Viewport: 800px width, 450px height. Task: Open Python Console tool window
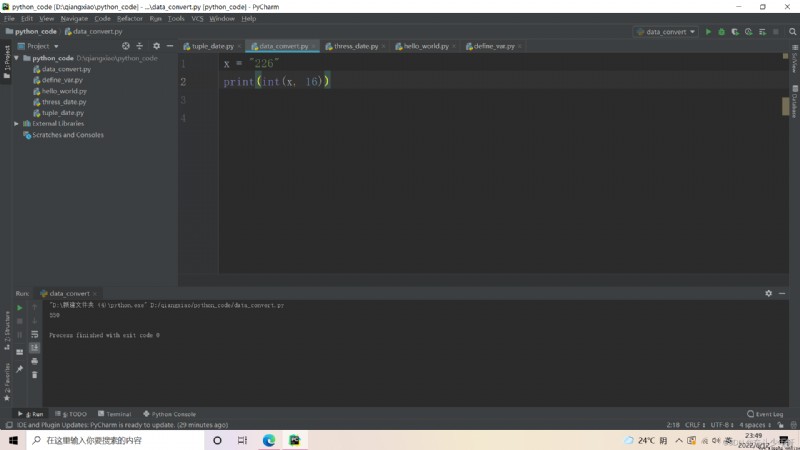[169, 414]
